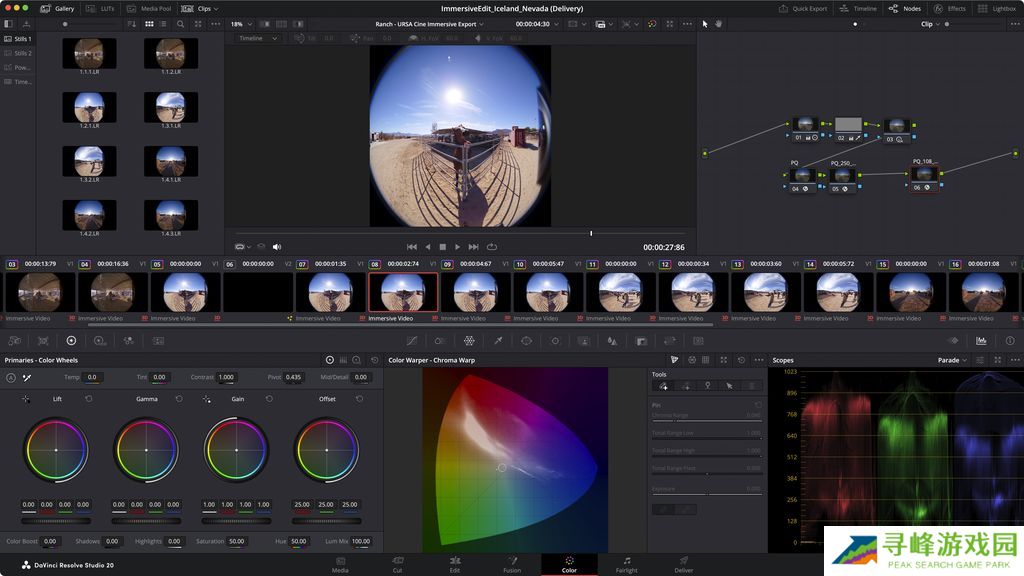Select the pin tool in Color Warper
1024x576 pixels.
click(707, 385)
